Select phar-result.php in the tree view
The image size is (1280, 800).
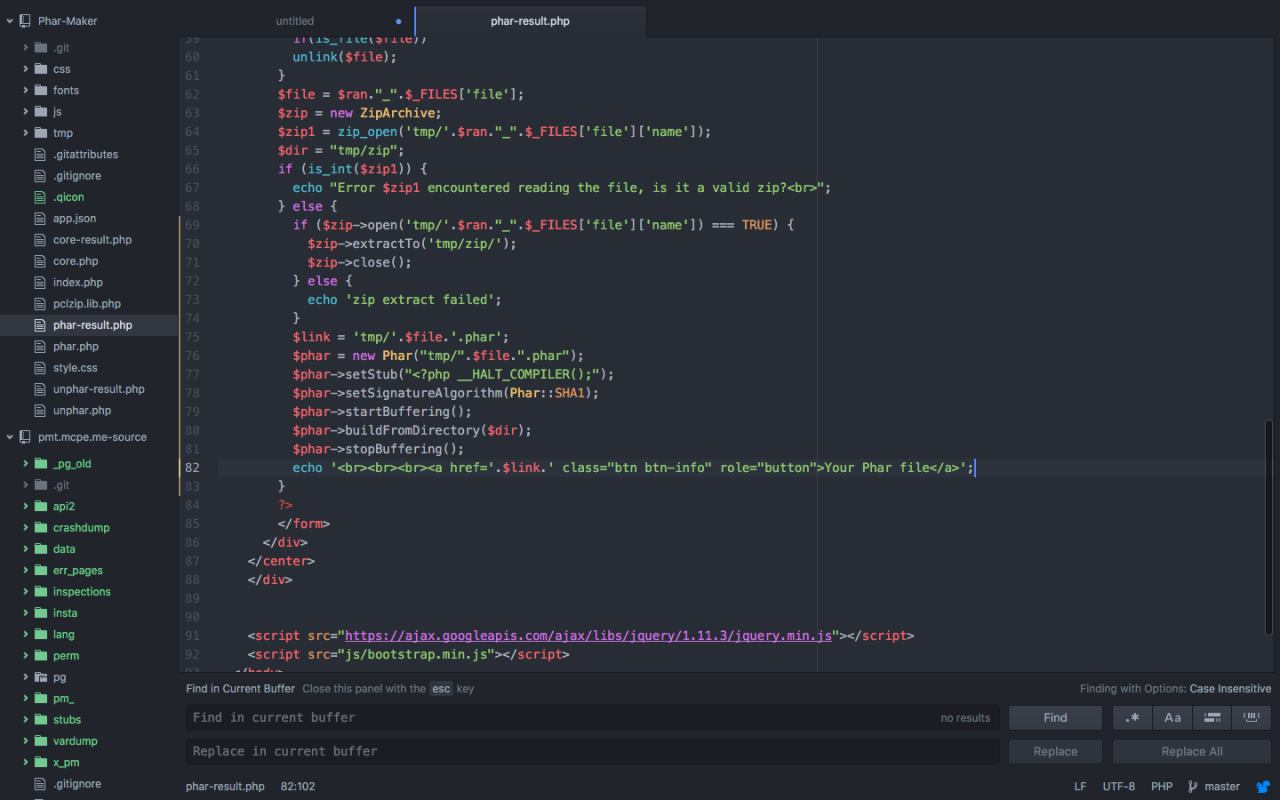tap(92, 325)
